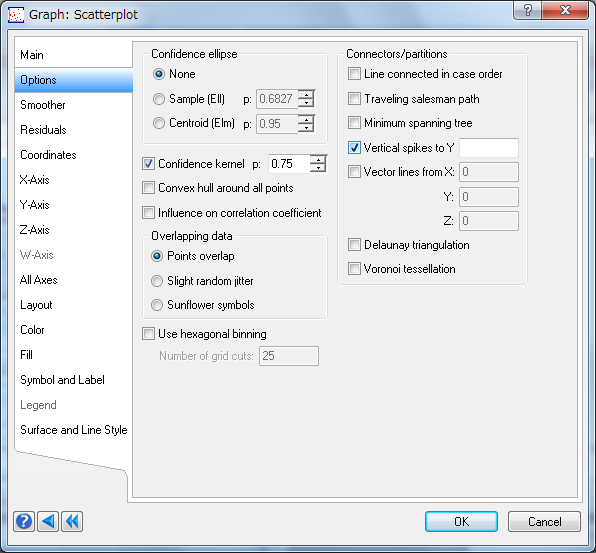
Task: Enable Use hexagonal binning
Action: coord(148,334)
